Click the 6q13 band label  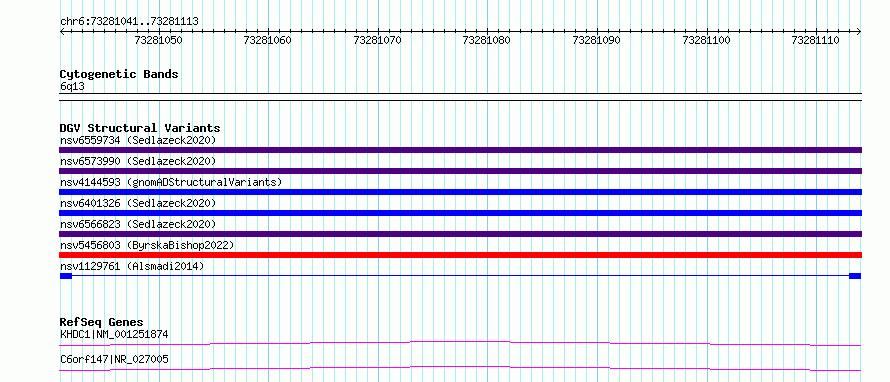tap(72, 87)
